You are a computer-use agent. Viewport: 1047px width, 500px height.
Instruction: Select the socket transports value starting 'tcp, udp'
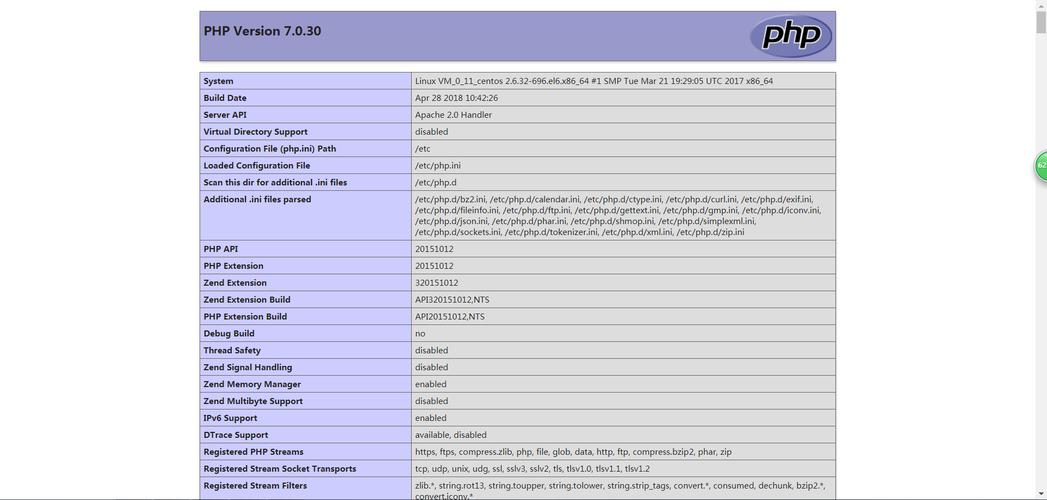pos(532,469)
